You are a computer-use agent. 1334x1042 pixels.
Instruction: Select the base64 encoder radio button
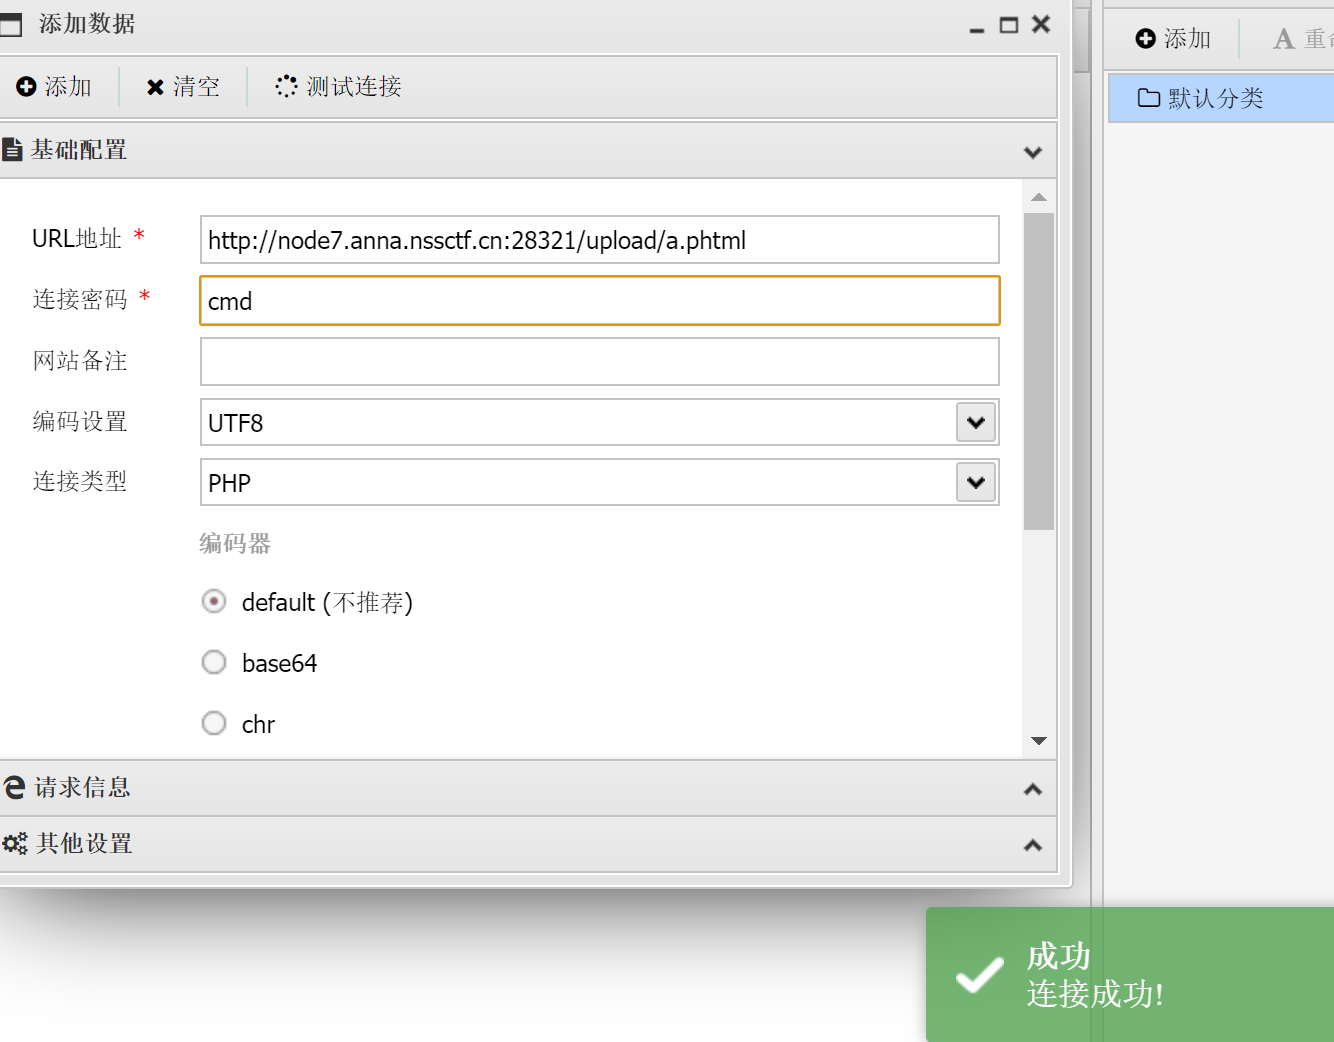coord(214,663)
